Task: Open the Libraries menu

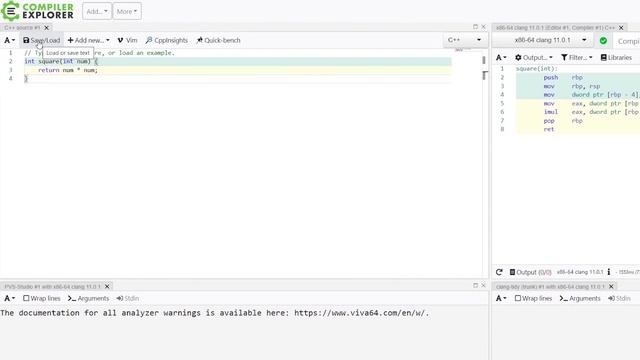Action: tap(616, 58)
